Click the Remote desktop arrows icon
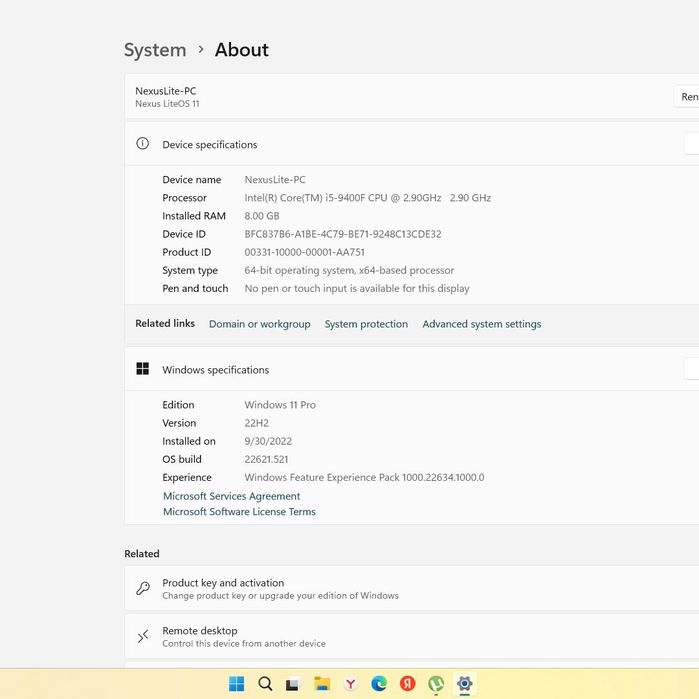The width and height of the screenshot is (699, 699). point(143,637)
